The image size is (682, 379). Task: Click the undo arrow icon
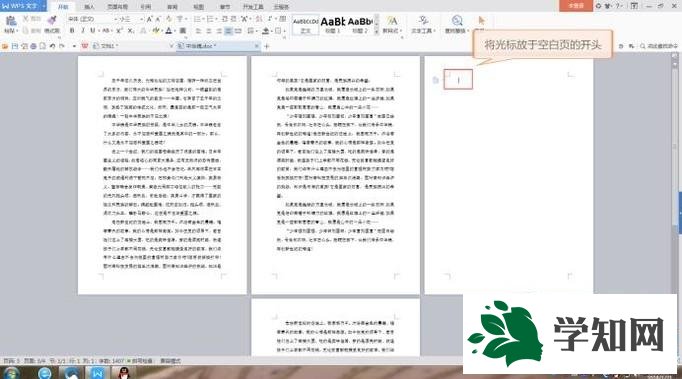tap(52, 46)
